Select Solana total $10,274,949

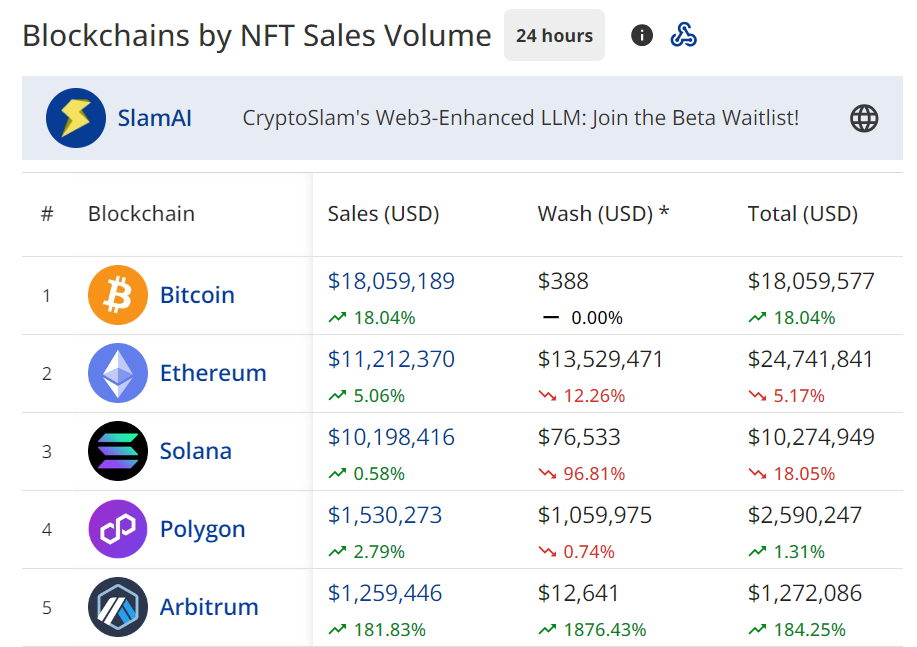pos(811,438)
